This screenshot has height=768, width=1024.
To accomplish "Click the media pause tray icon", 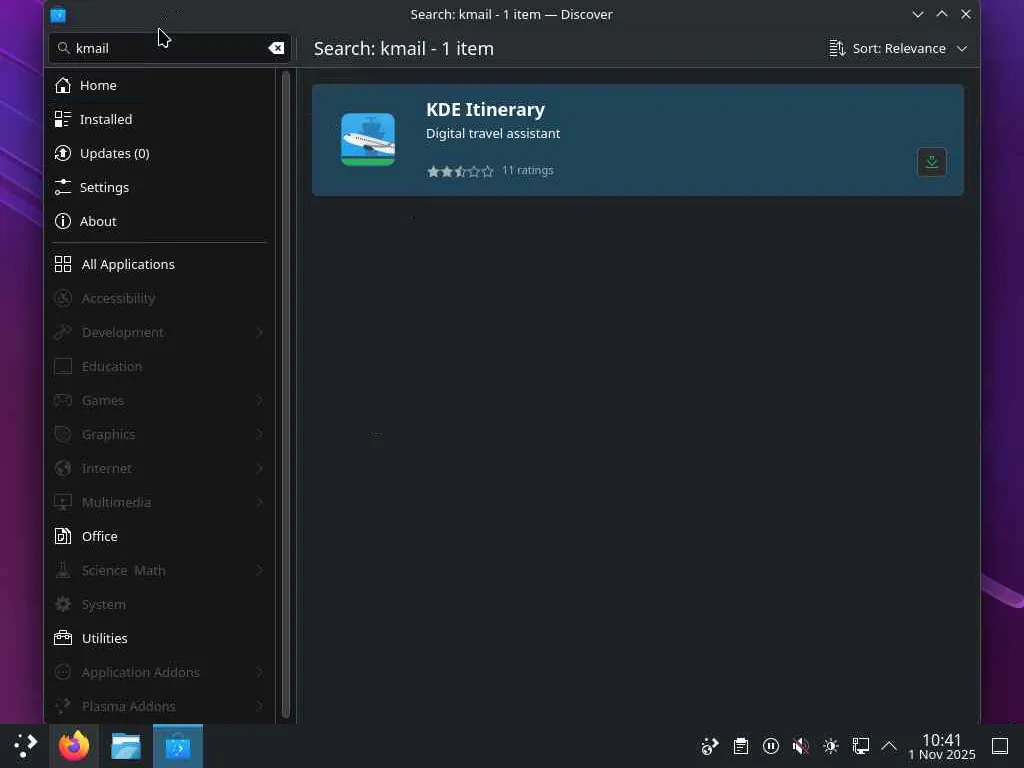I will point(771,746).
